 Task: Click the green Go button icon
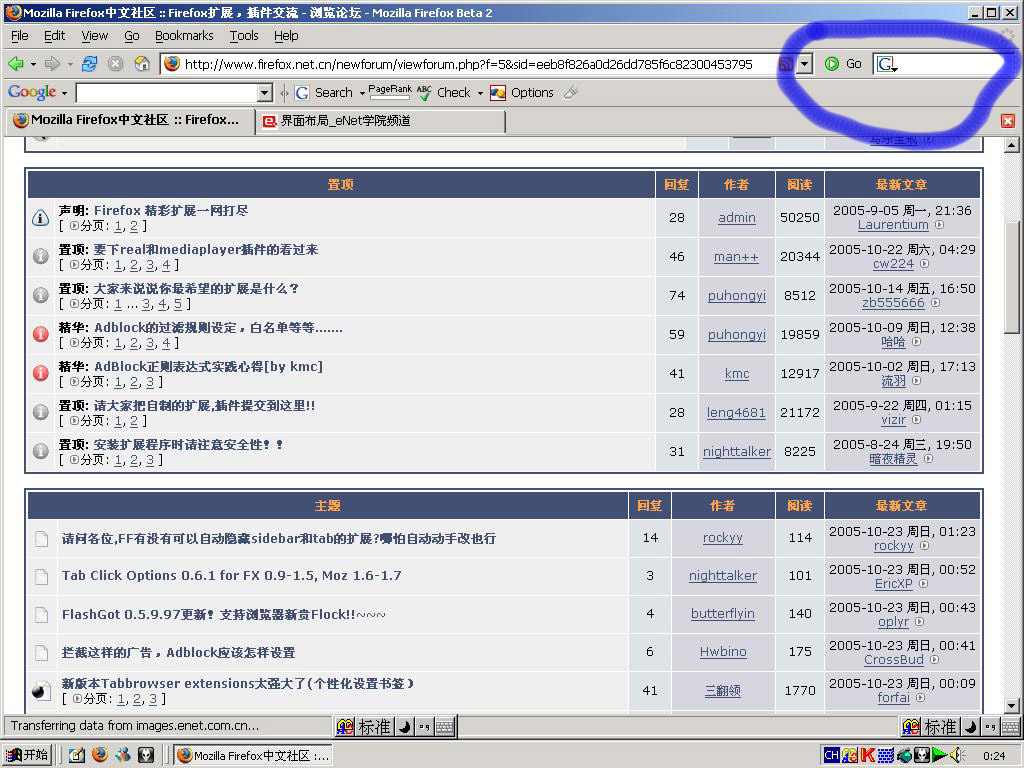tap(831, 64)
